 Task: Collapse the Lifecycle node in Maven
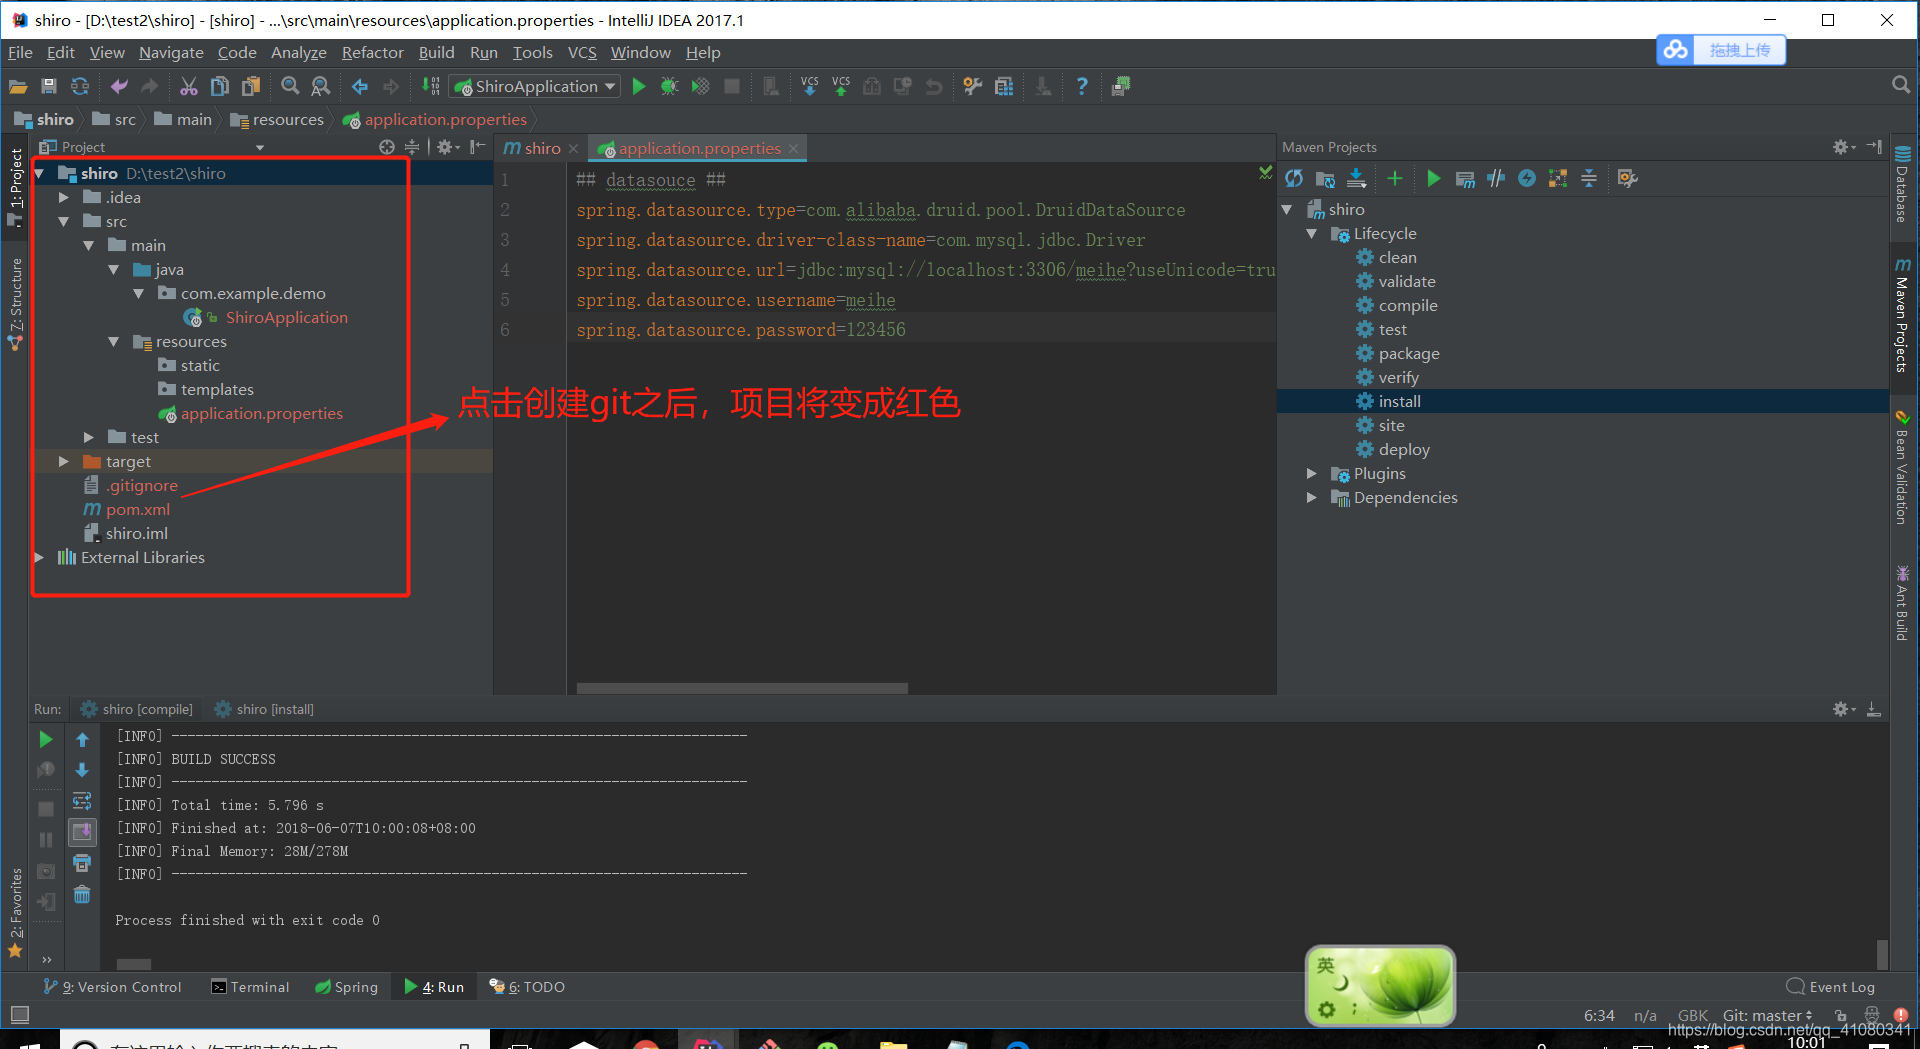[1311, 234]
